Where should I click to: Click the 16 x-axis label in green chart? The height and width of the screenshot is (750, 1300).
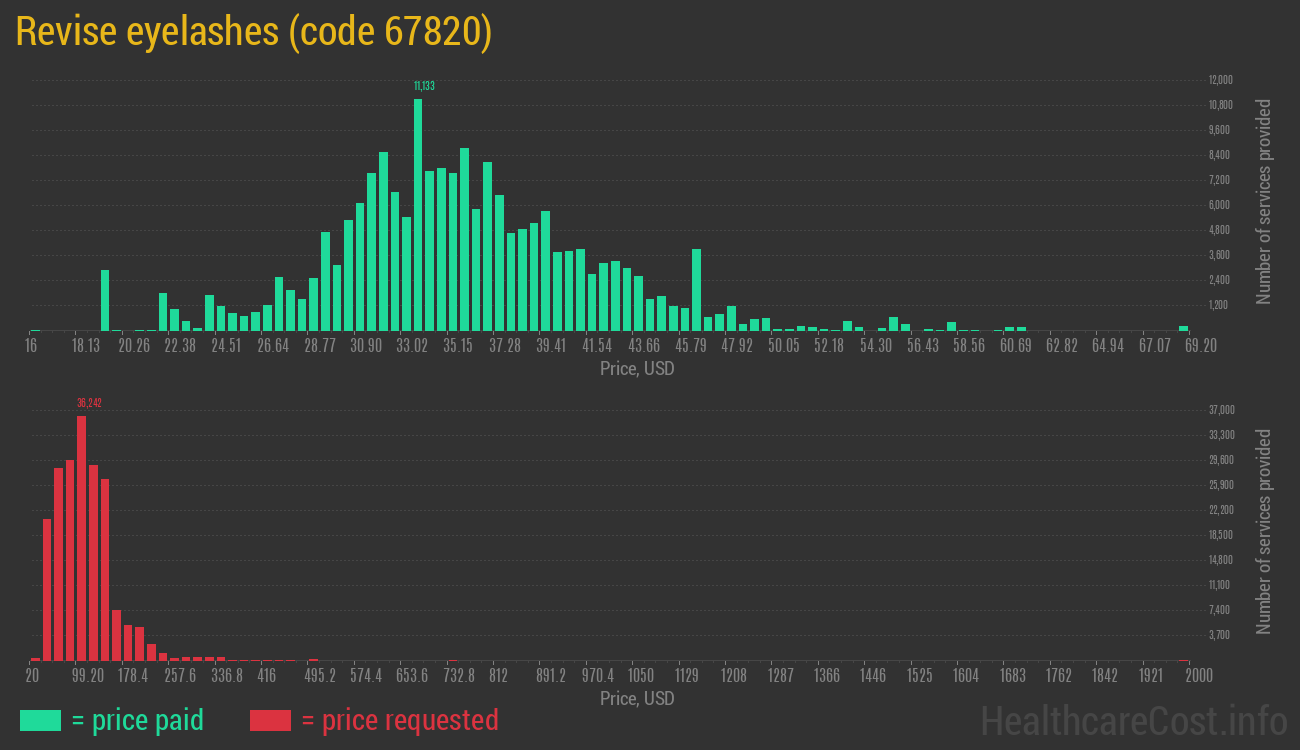(32, 346)
